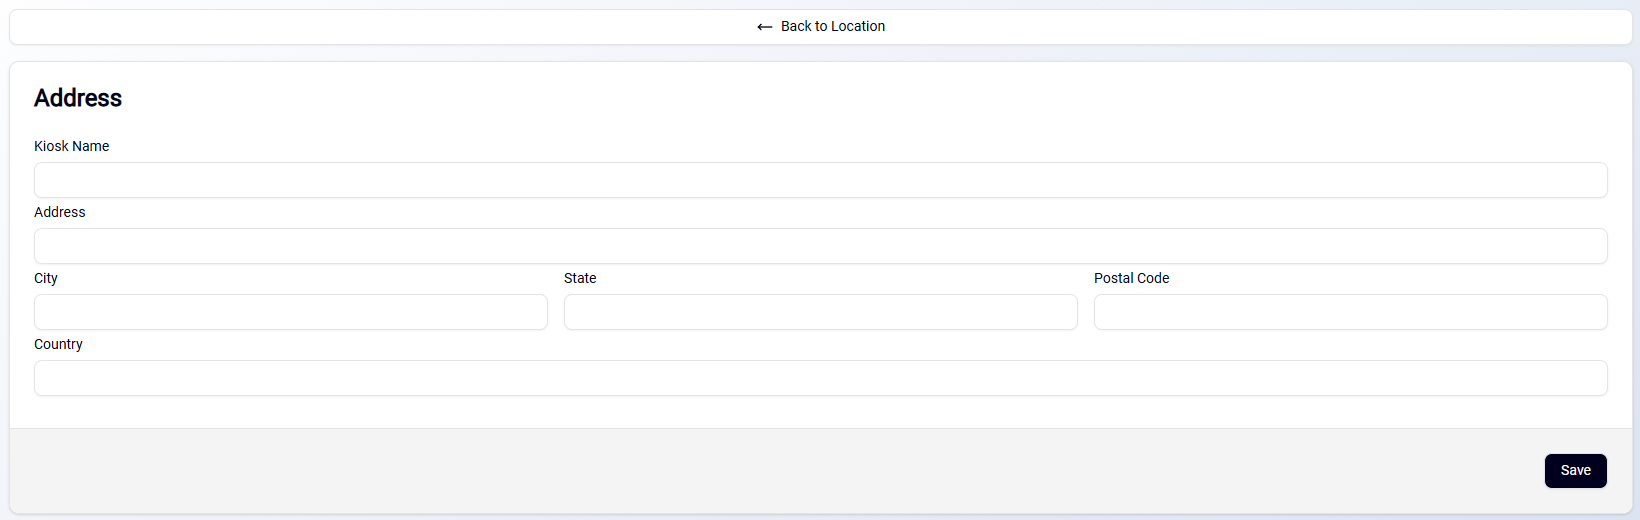1640x520 pixels.
Task: Click the Address field label above its input
Action: 60,212
